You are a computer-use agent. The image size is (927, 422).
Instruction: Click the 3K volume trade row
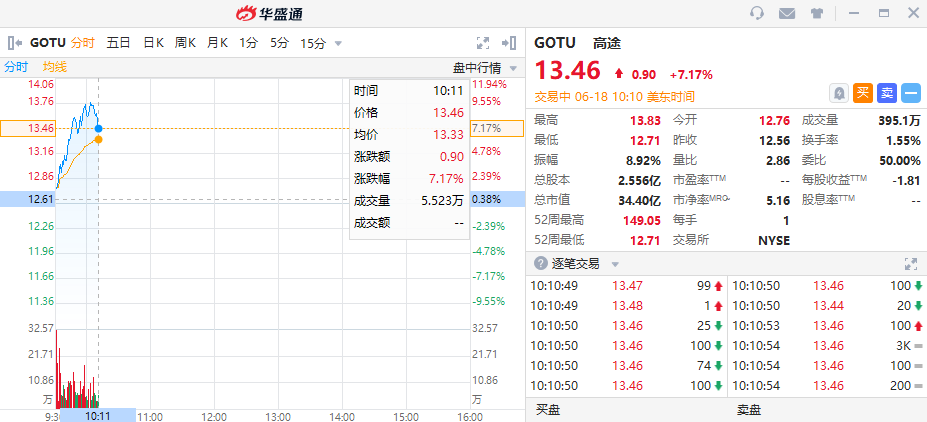(828, 346)
